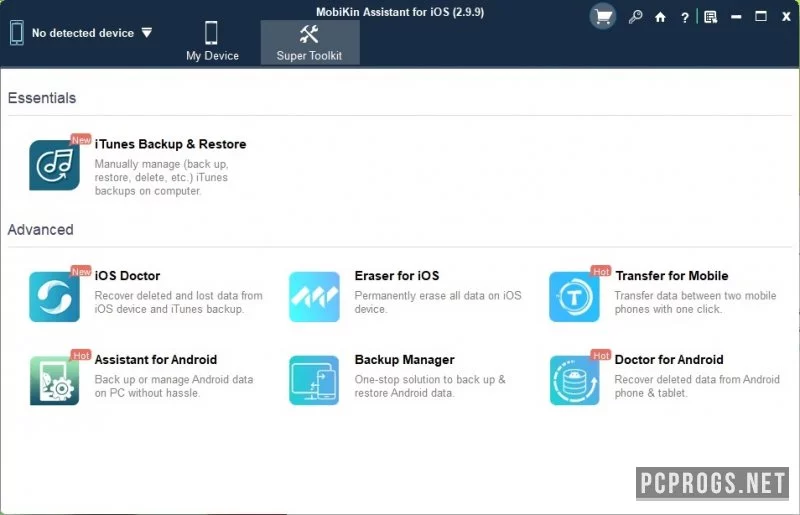Launch the Assistant for Android icon

pos(55,380)
